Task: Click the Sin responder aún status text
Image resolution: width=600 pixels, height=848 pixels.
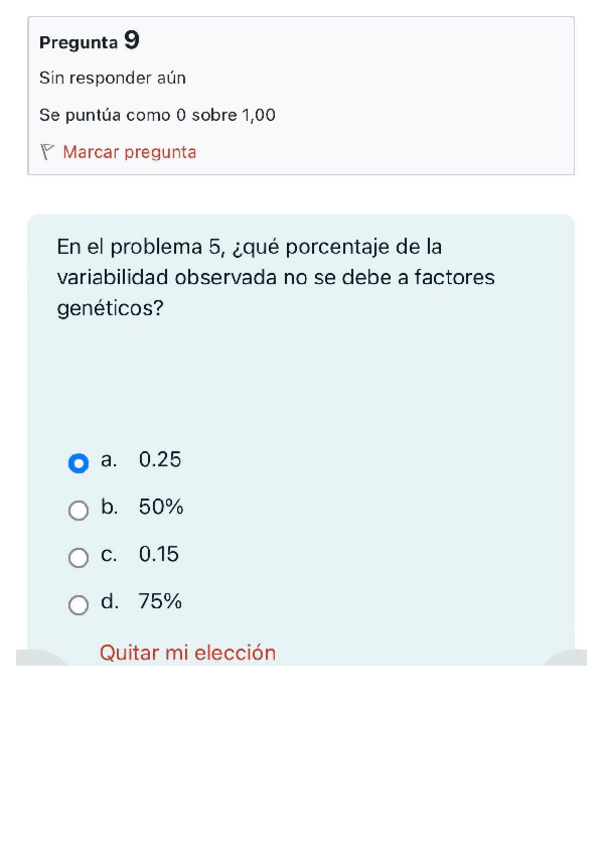Action: pyautogui.click(x=112, y=78)
